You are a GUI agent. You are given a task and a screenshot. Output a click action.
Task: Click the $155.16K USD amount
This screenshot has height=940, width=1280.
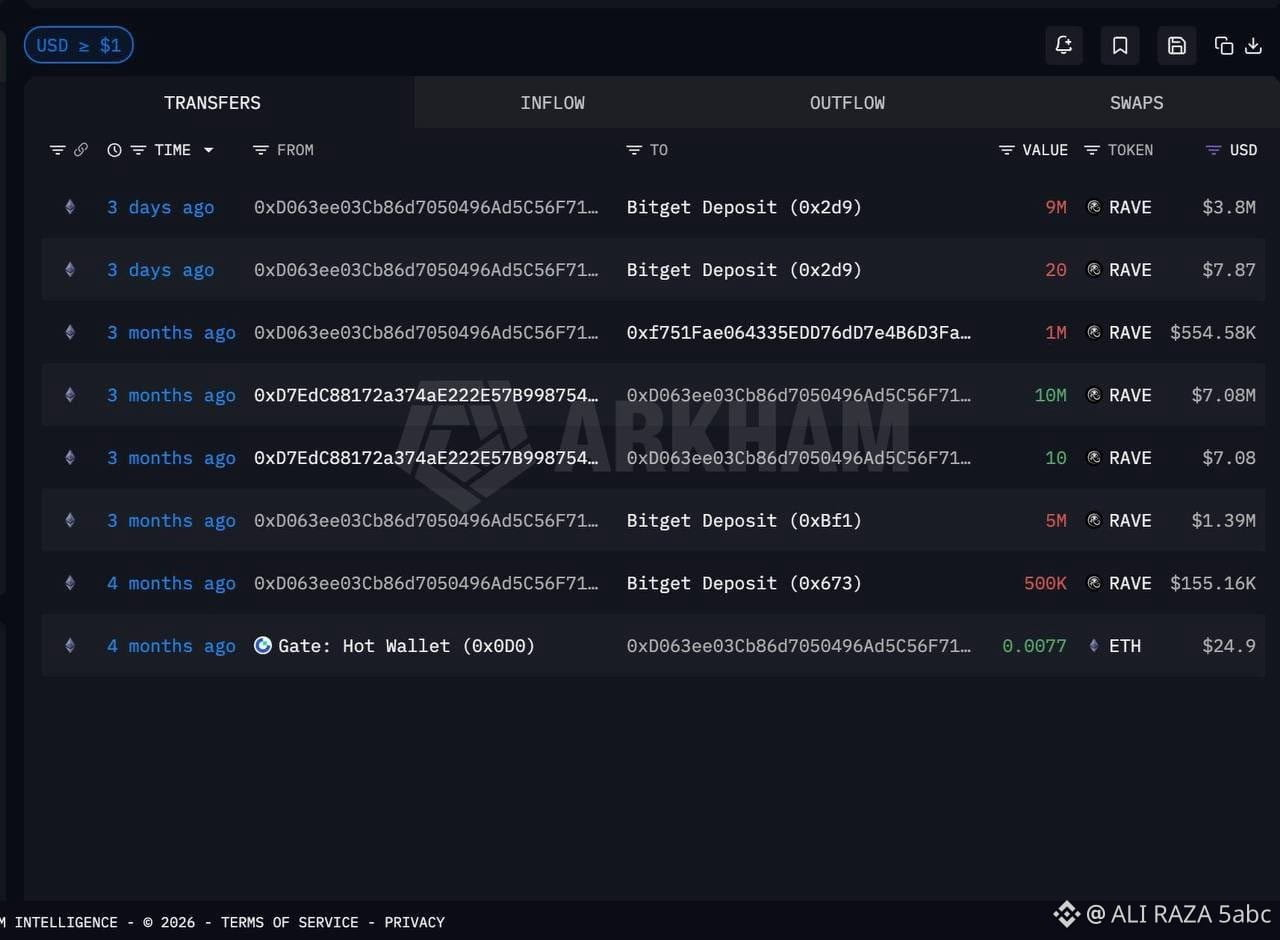tap(1213, 583)
